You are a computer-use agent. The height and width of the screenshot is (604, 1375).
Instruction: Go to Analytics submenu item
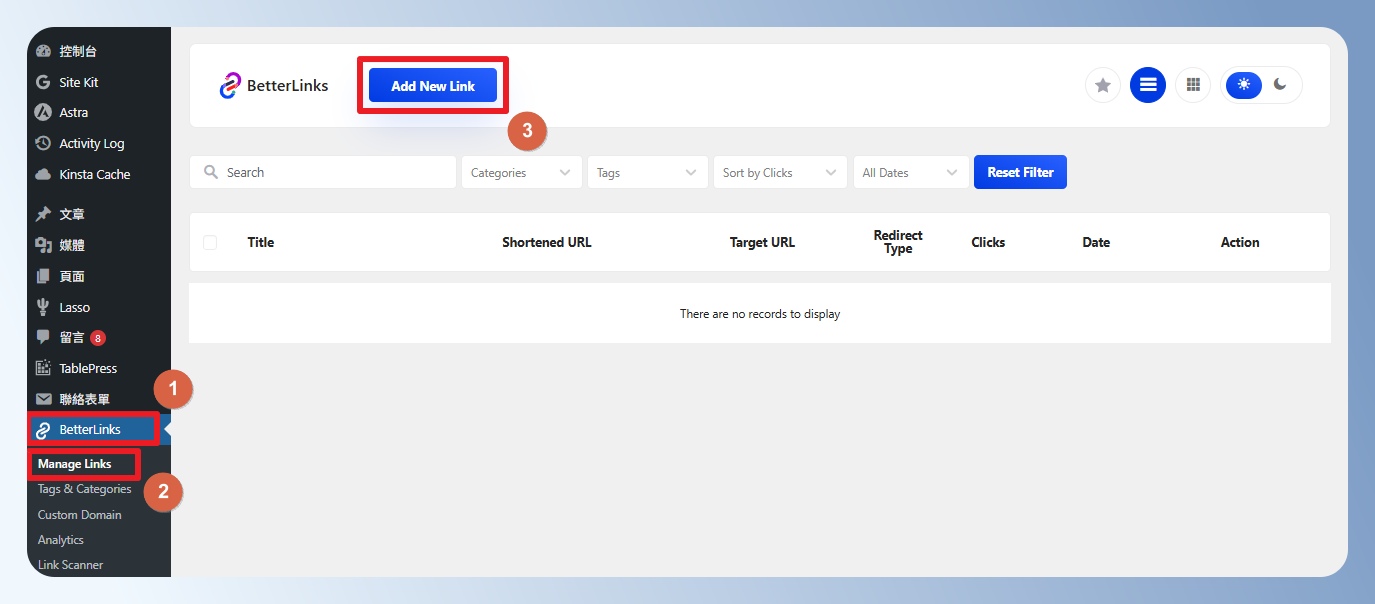click(x=61, y=540)
